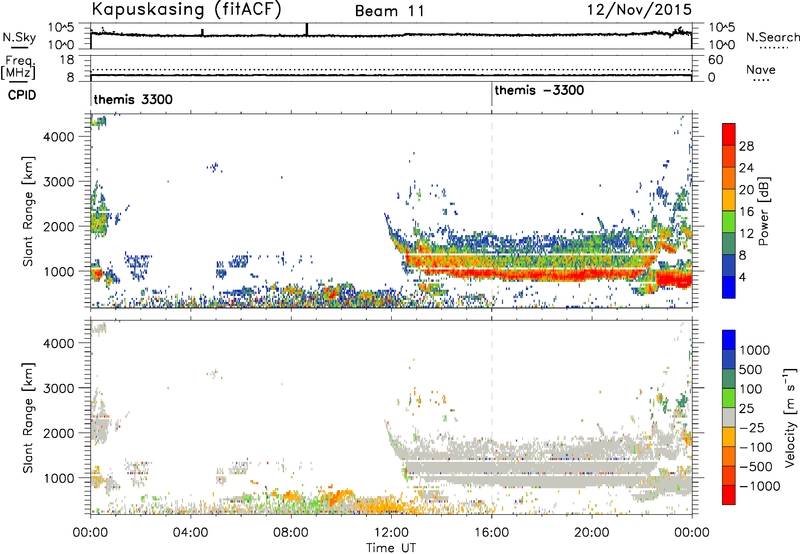The height and width of the screenshot is (554, 800).
Task: Click the "16:00" time tick label
Action: (x=491, y=533)
